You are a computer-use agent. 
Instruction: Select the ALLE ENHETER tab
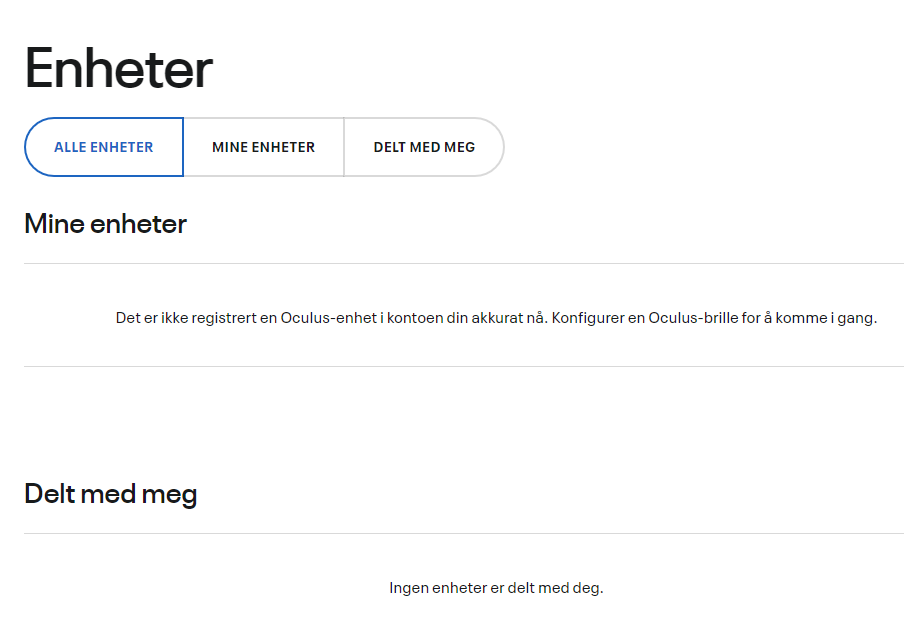(104, 147)
